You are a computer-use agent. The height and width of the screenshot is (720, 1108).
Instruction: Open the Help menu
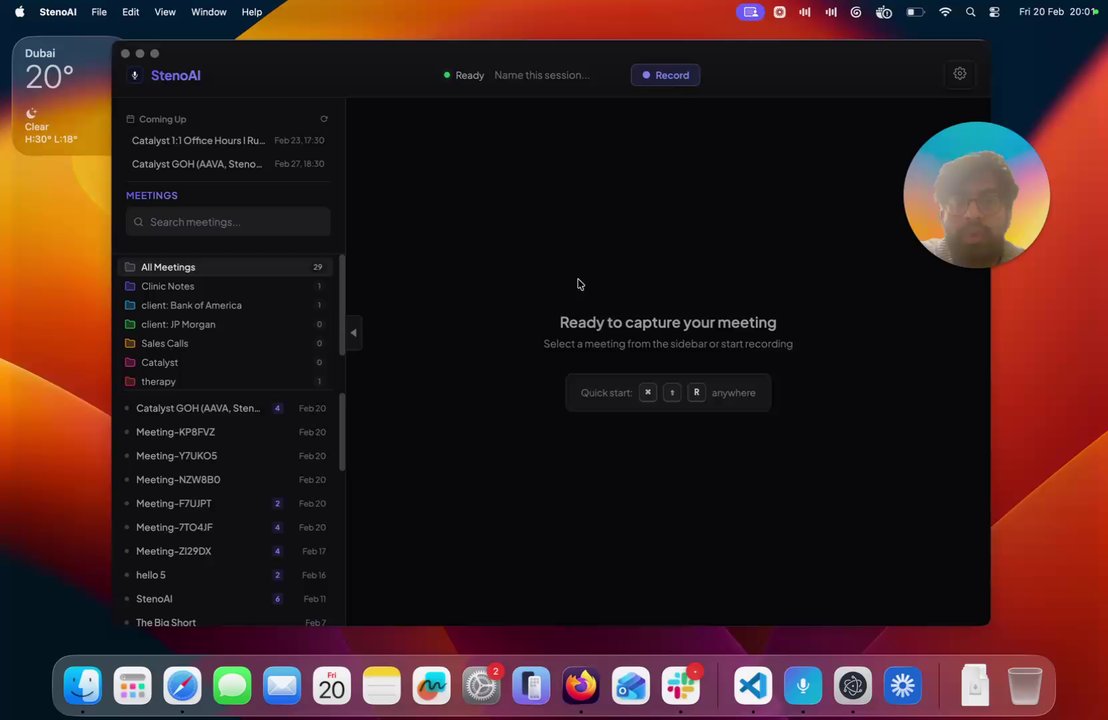pos(252,12)
